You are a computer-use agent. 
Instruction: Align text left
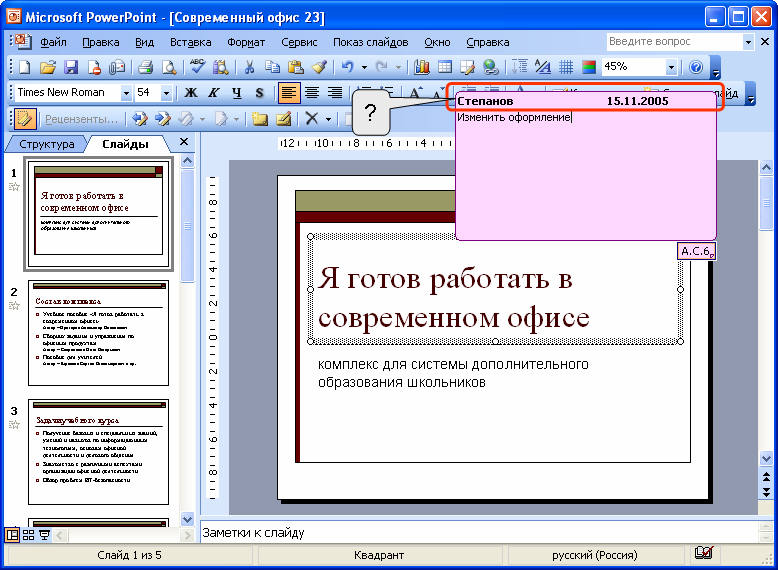click(x=289, y=93)
